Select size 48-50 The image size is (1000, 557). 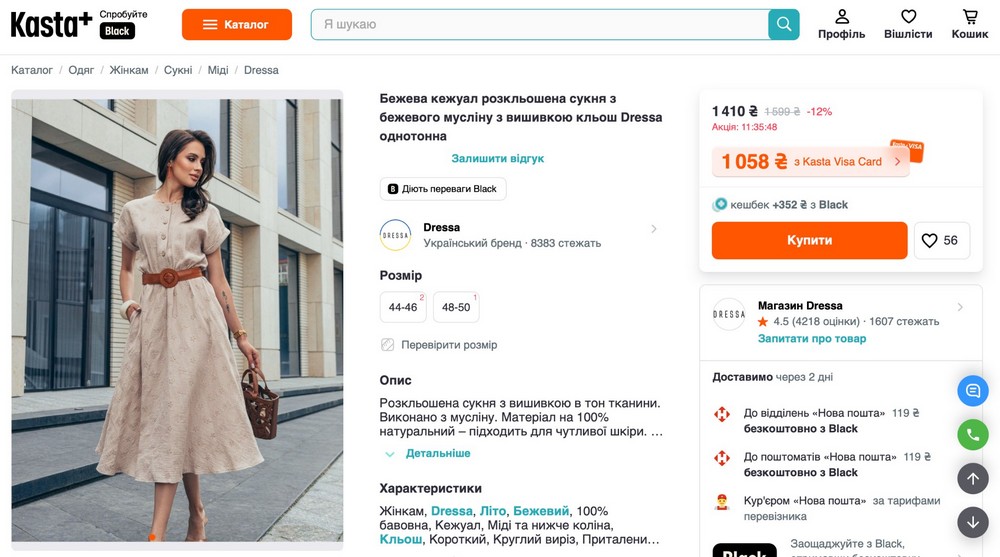[456, 307]
